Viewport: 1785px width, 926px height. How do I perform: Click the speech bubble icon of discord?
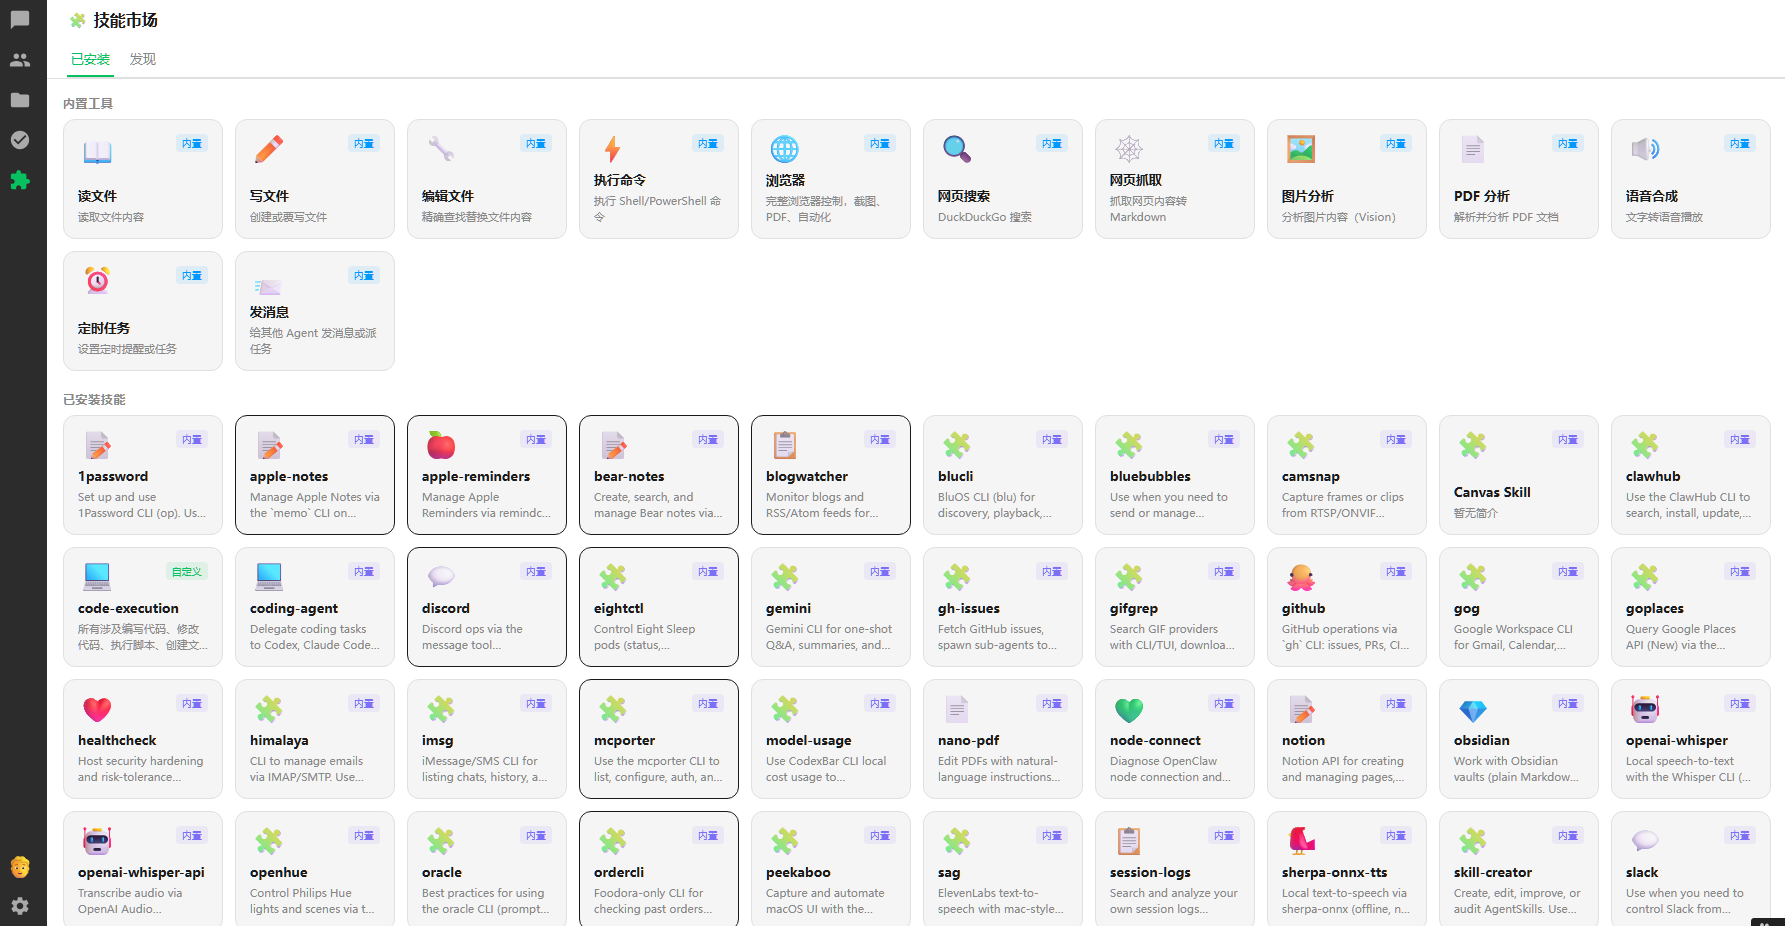[441, 577]
